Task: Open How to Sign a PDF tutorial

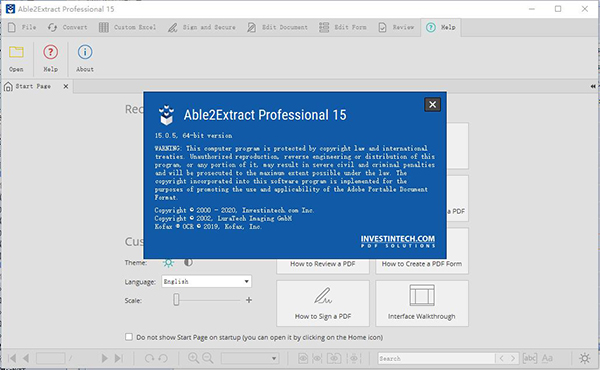Action: tap(323, 303)
